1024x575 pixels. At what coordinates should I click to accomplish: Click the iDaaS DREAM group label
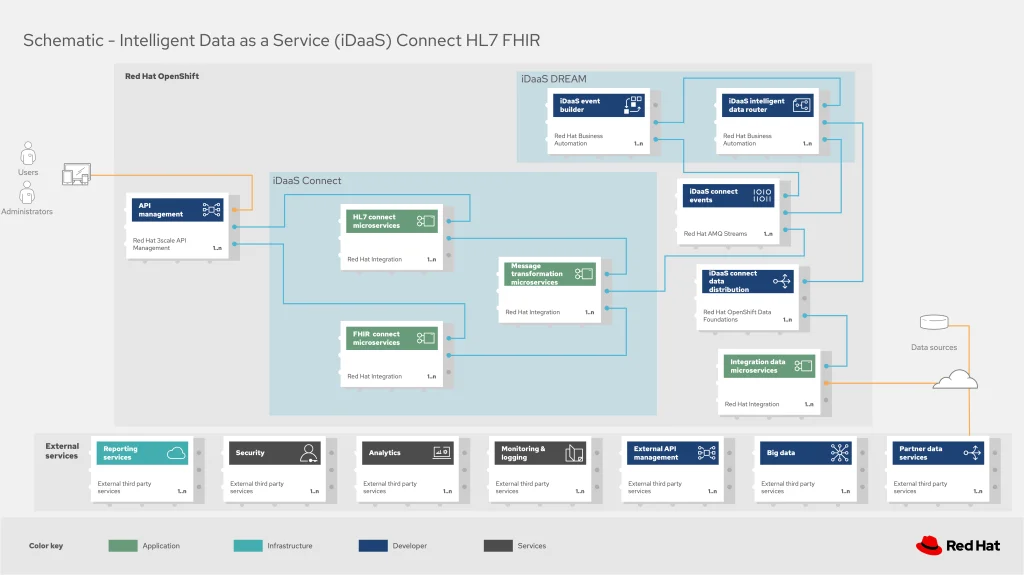click(x=554, y=79)
